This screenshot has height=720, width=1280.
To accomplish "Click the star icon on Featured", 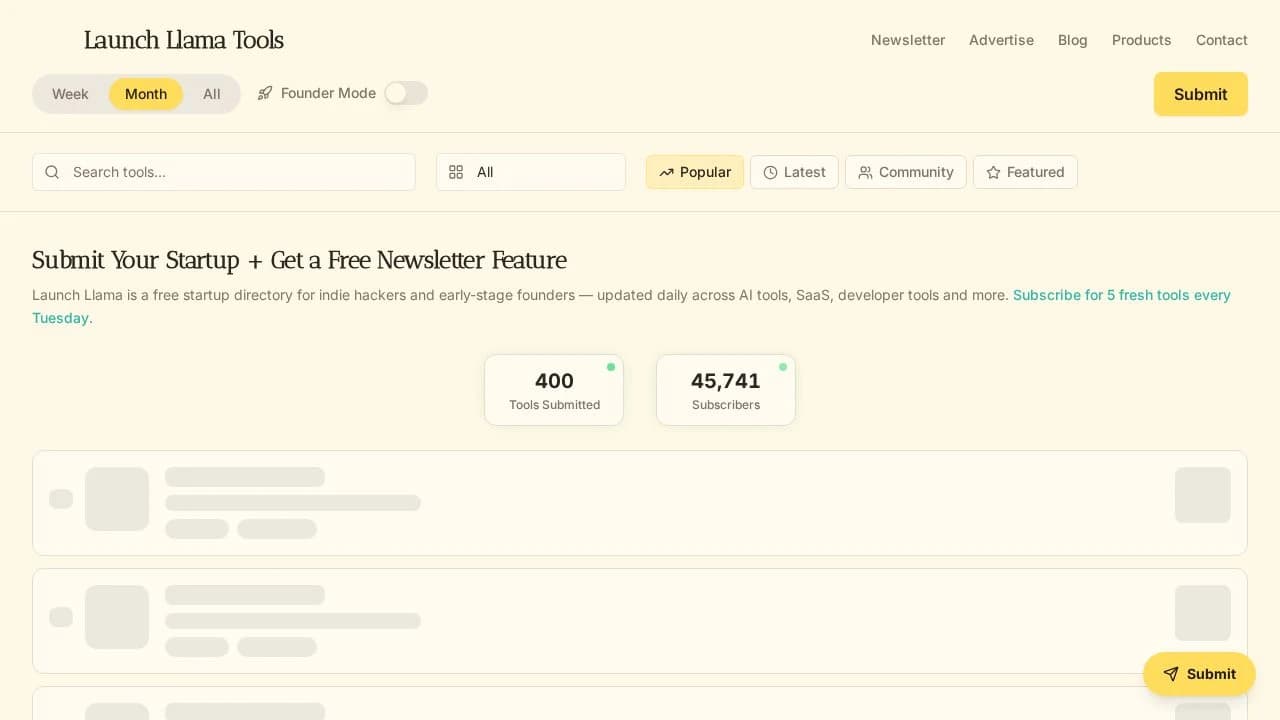I will (993, 172).
